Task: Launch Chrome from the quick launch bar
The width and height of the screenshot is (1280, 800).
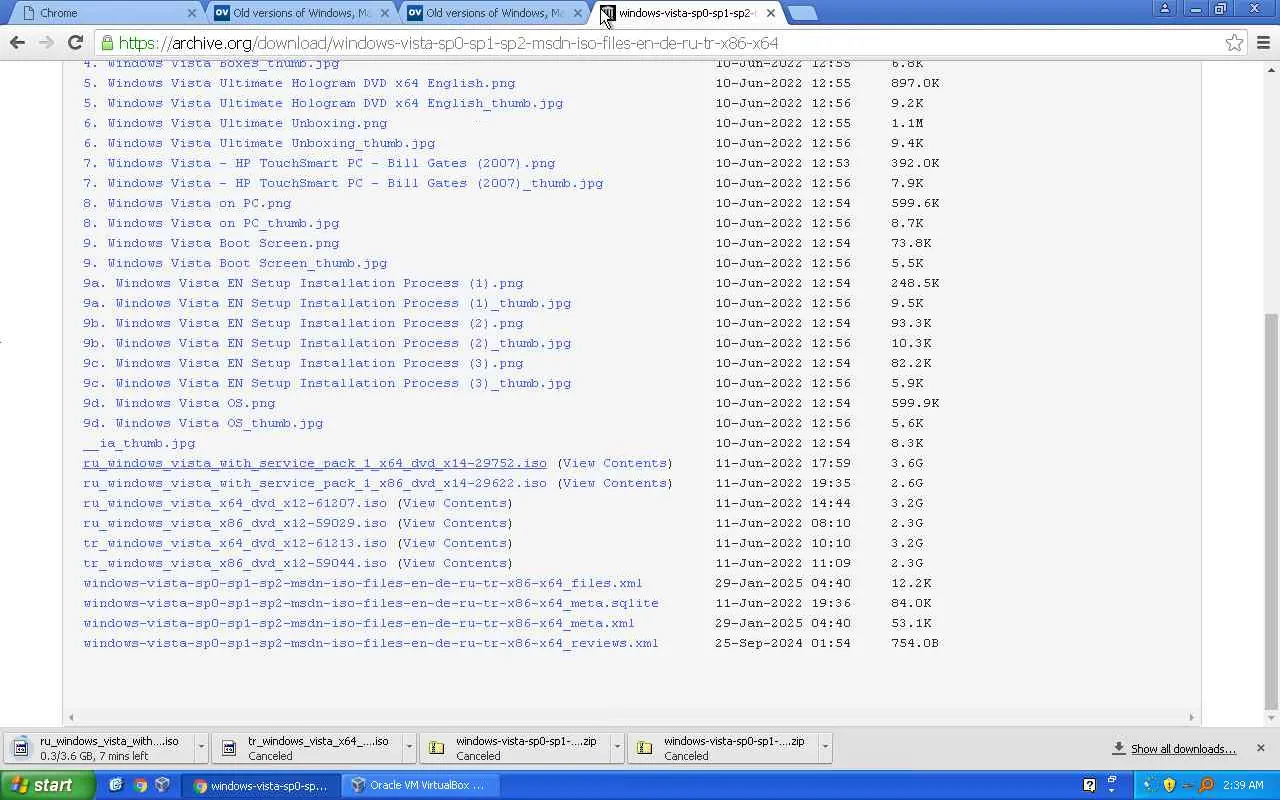Action: 140,785
